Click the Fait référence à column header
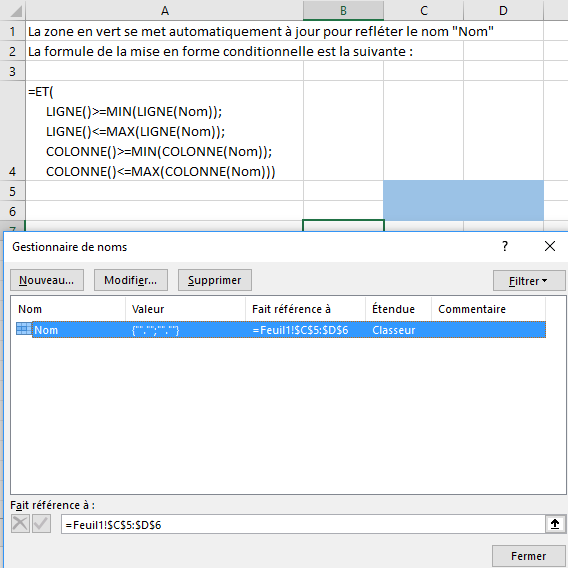This screenshot has width=568, height=568. (305, 309)
